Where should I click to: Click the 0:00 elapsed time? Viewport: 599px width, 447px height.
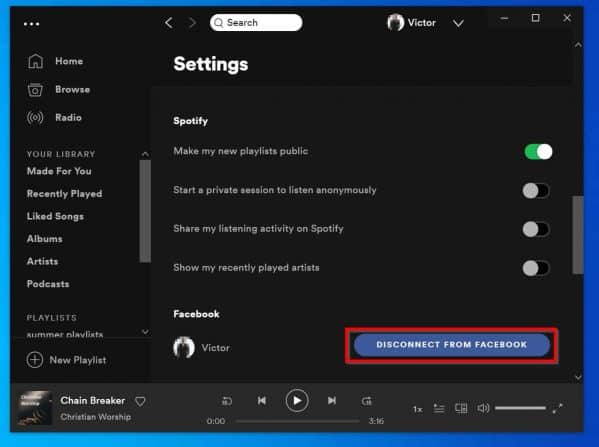tap(216, 421)
